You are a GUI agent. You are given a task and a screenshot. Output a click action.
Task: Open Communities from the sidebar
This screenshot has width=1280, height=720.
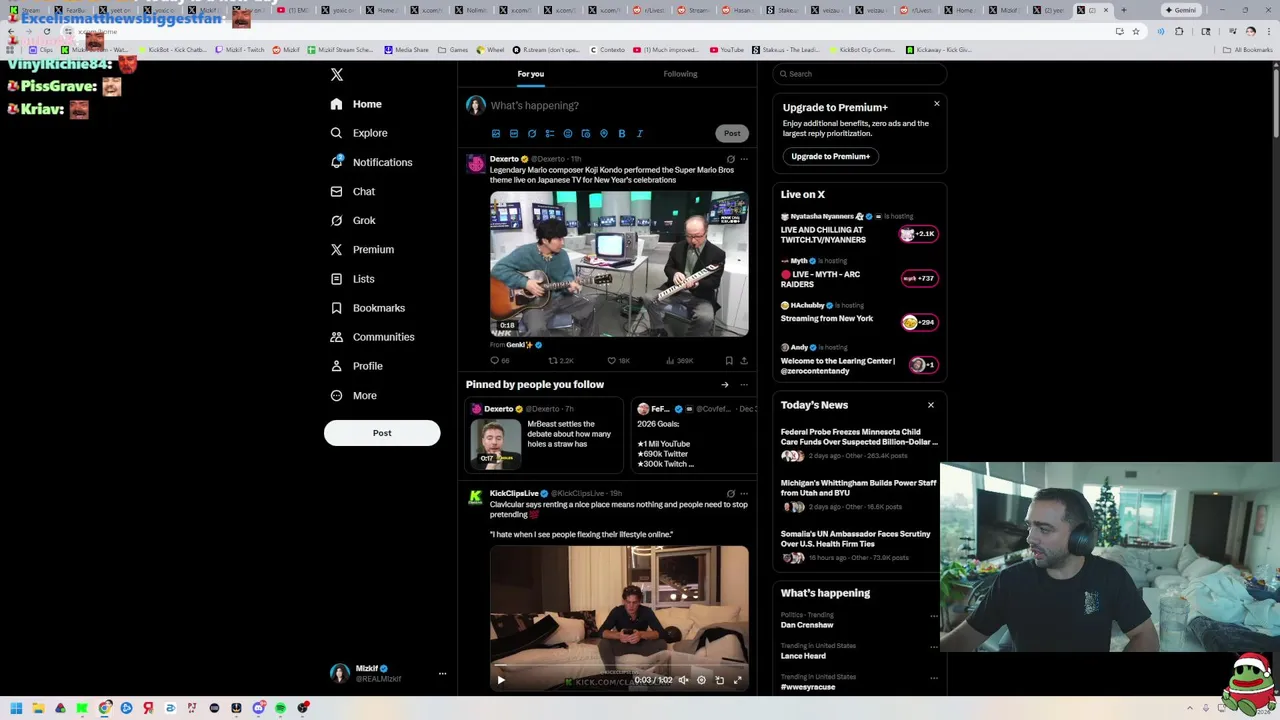point(371,337)
